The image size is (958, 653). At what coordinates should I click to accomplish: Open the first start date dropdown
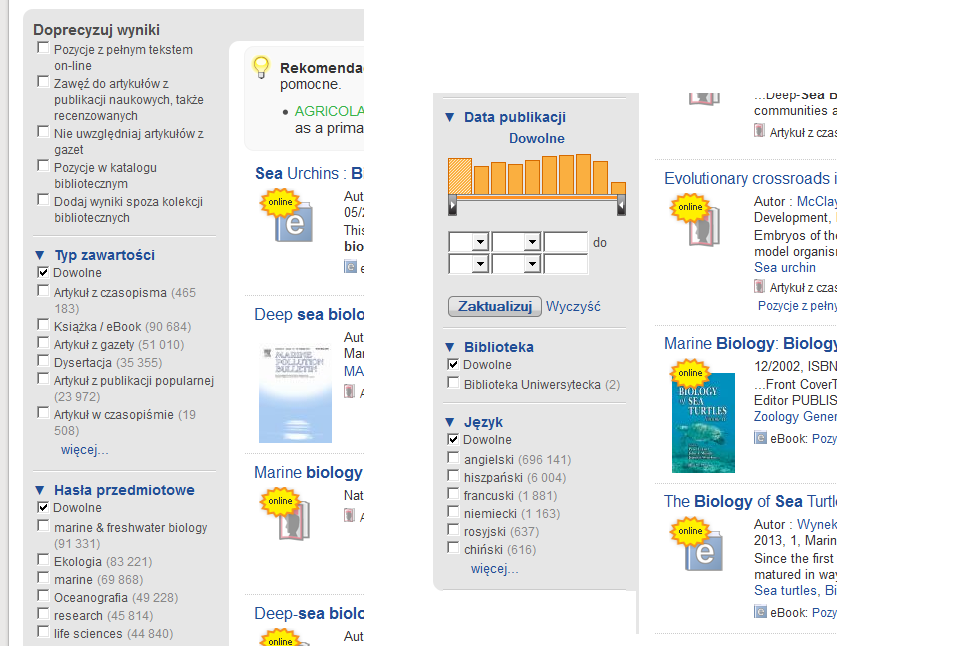tap(469, 242)
